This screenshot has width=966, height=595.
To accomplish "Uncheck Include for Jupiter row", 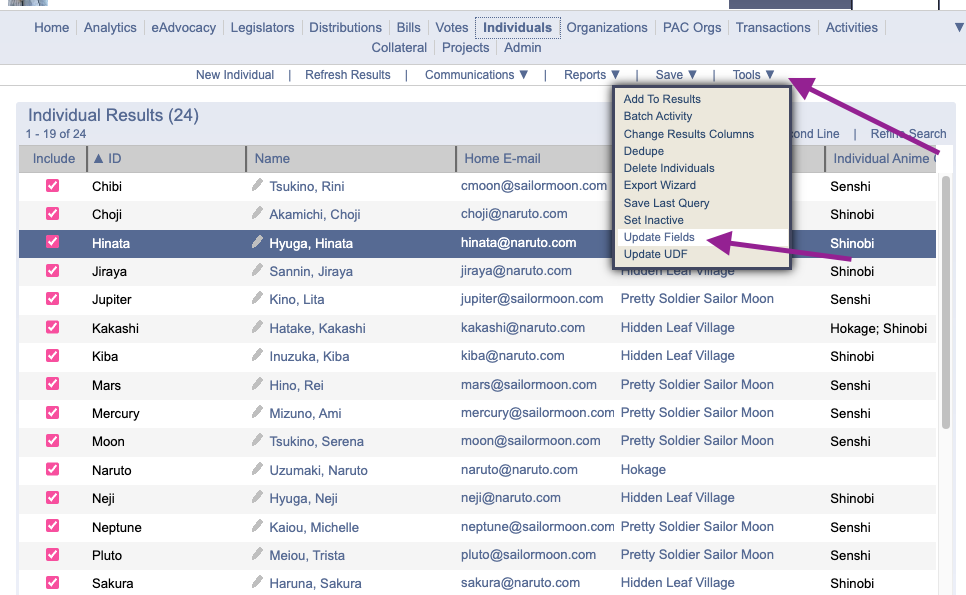I will pos(52,299).
